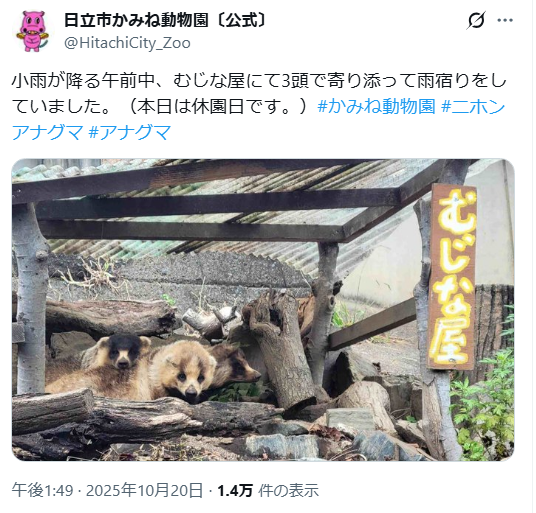Open the three-dot more options menu

[505, 20]
